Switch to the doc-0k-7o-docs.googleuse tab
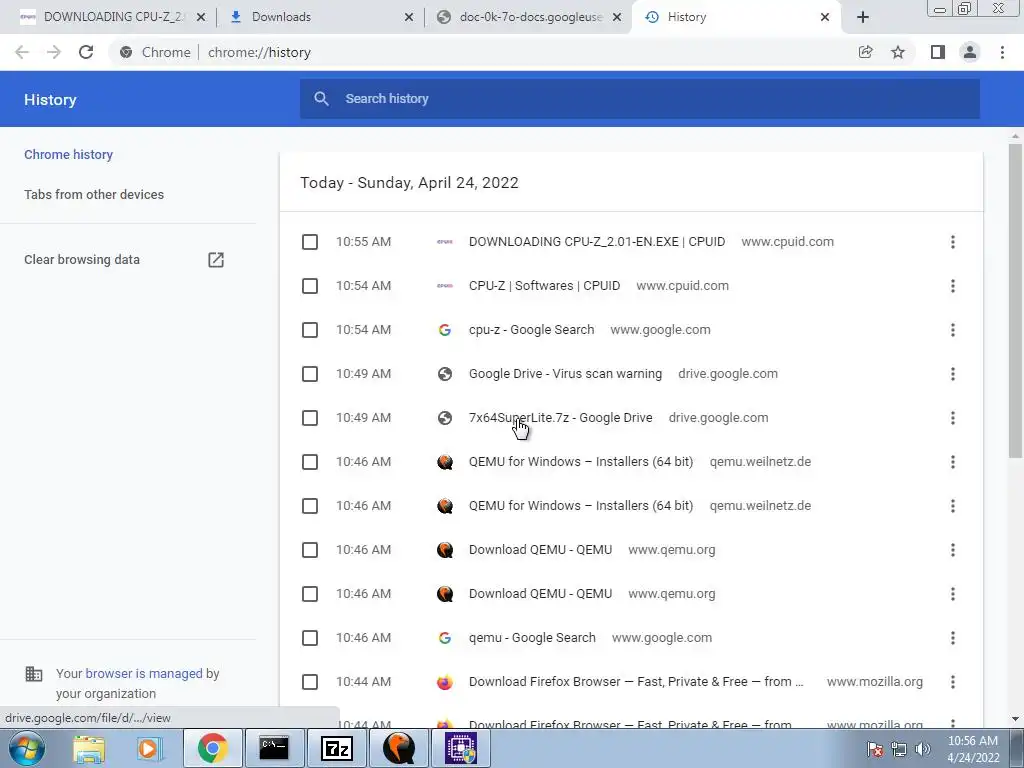The image size is (1024, 768). point(530,17)
